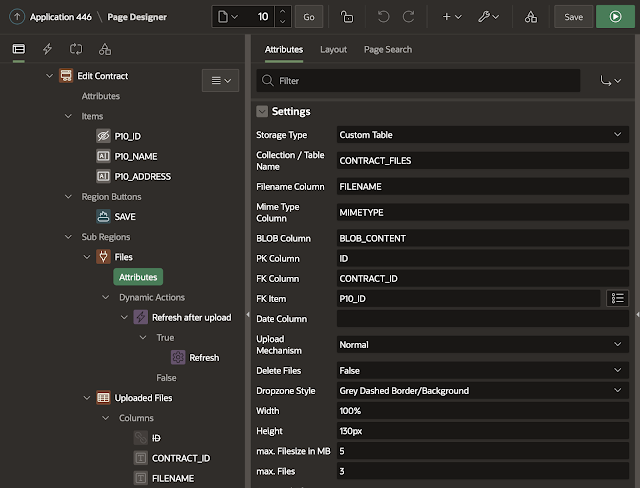Click the Go button
The image size is (640, 488).
(309, 17)
